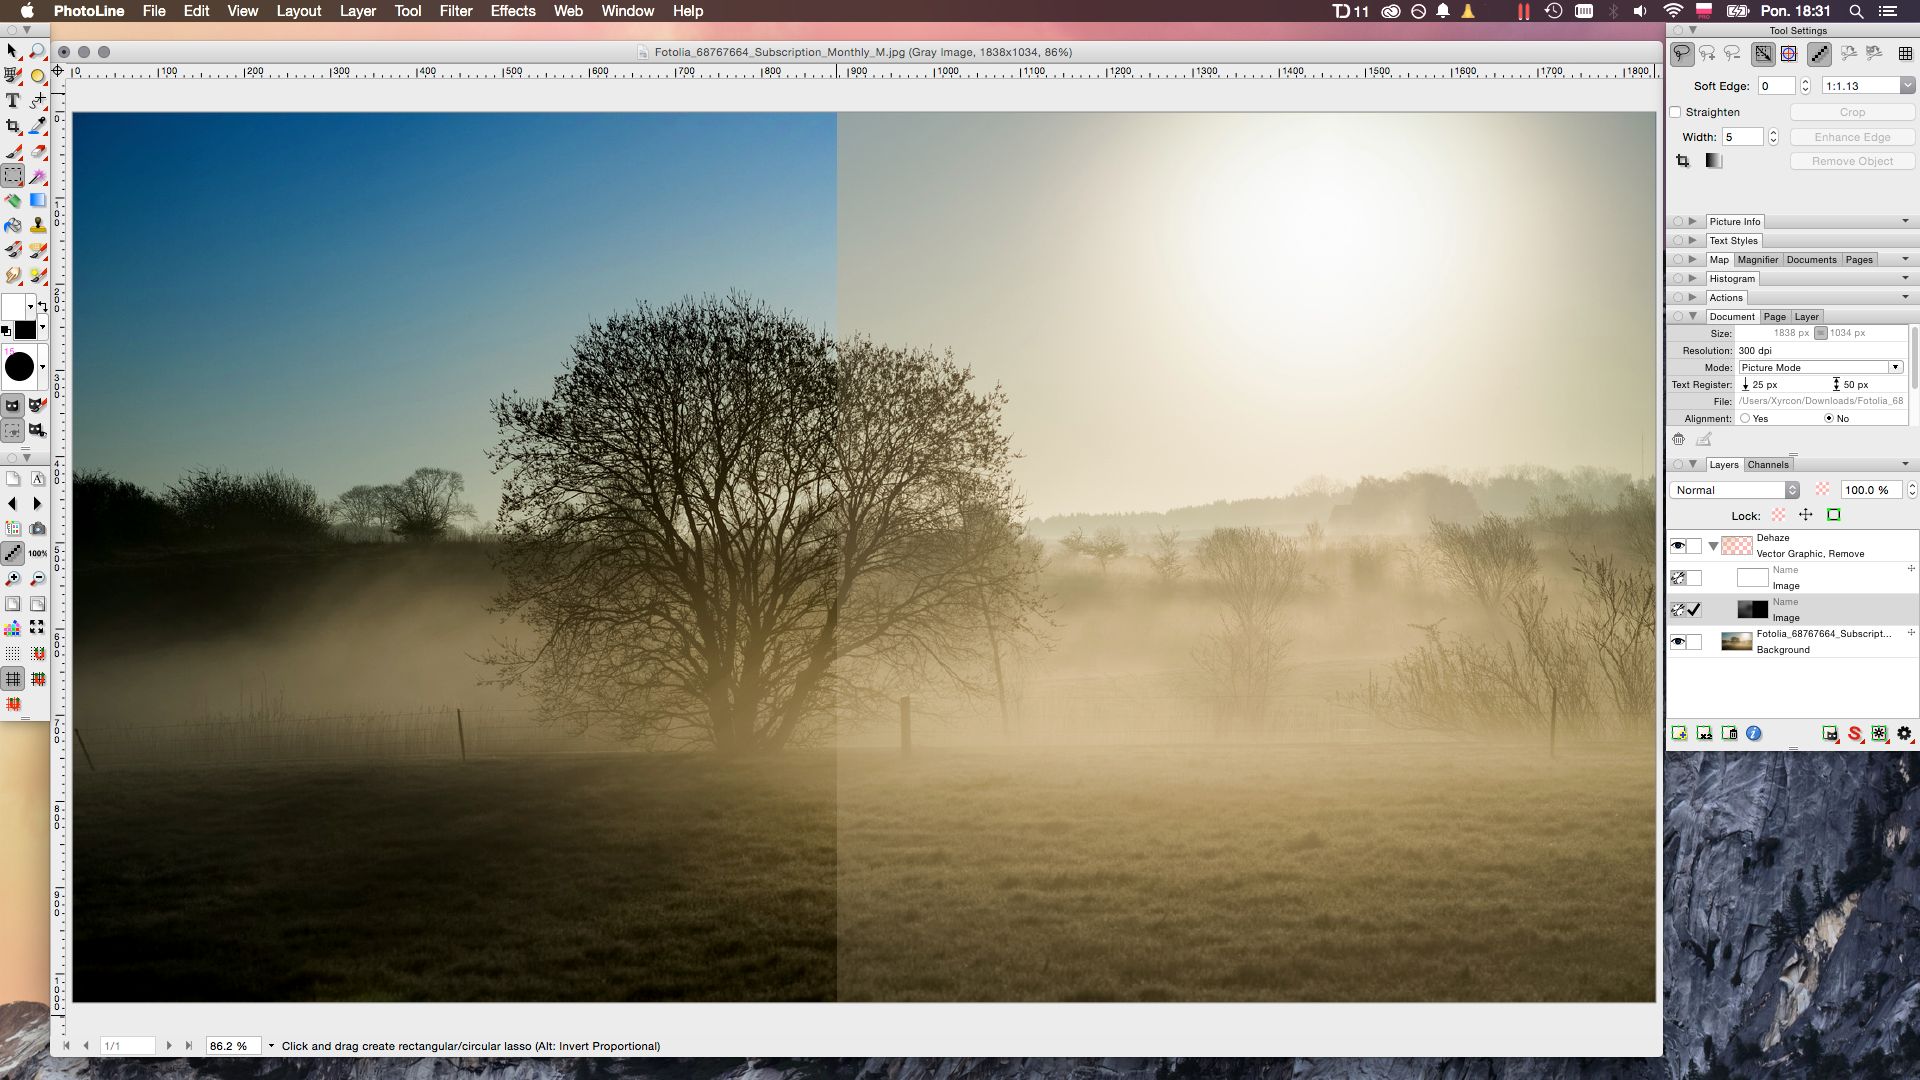The width and height of the screenshot is (1920, 1080).
Task: Click the layer info icon
Action: 1754,734
